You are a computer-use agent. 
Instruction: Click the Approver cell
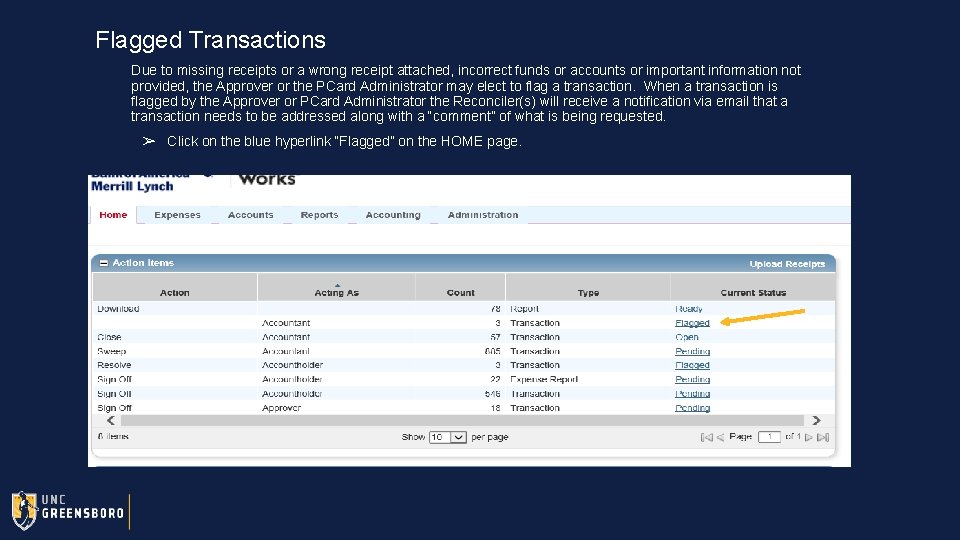click(x=282, y=408)
